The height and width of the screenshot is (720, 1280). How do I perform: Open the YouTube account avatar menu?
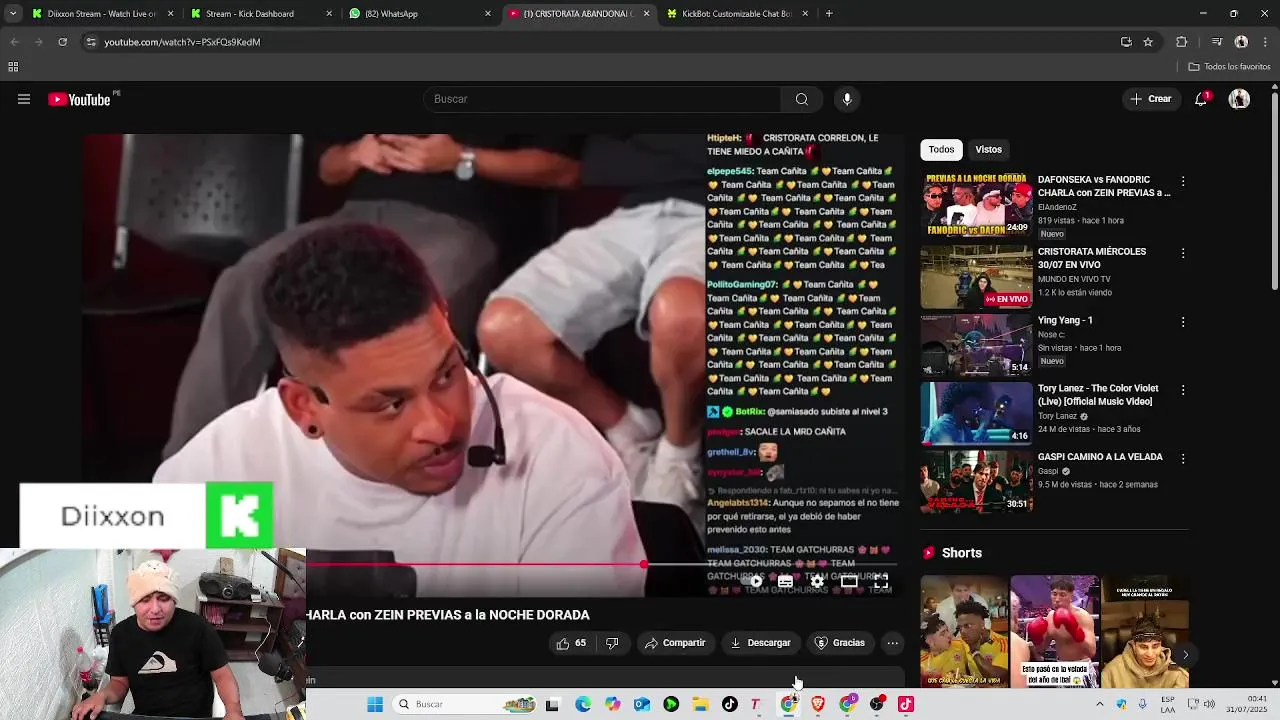(1239, 99)
